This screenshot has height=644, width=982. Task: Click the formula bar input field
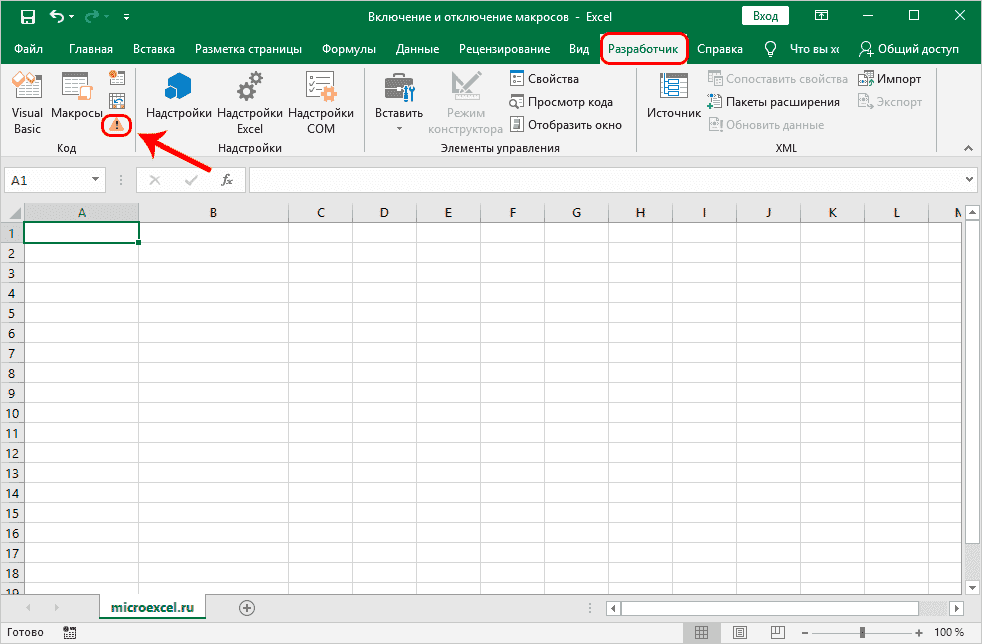[600, 180]
